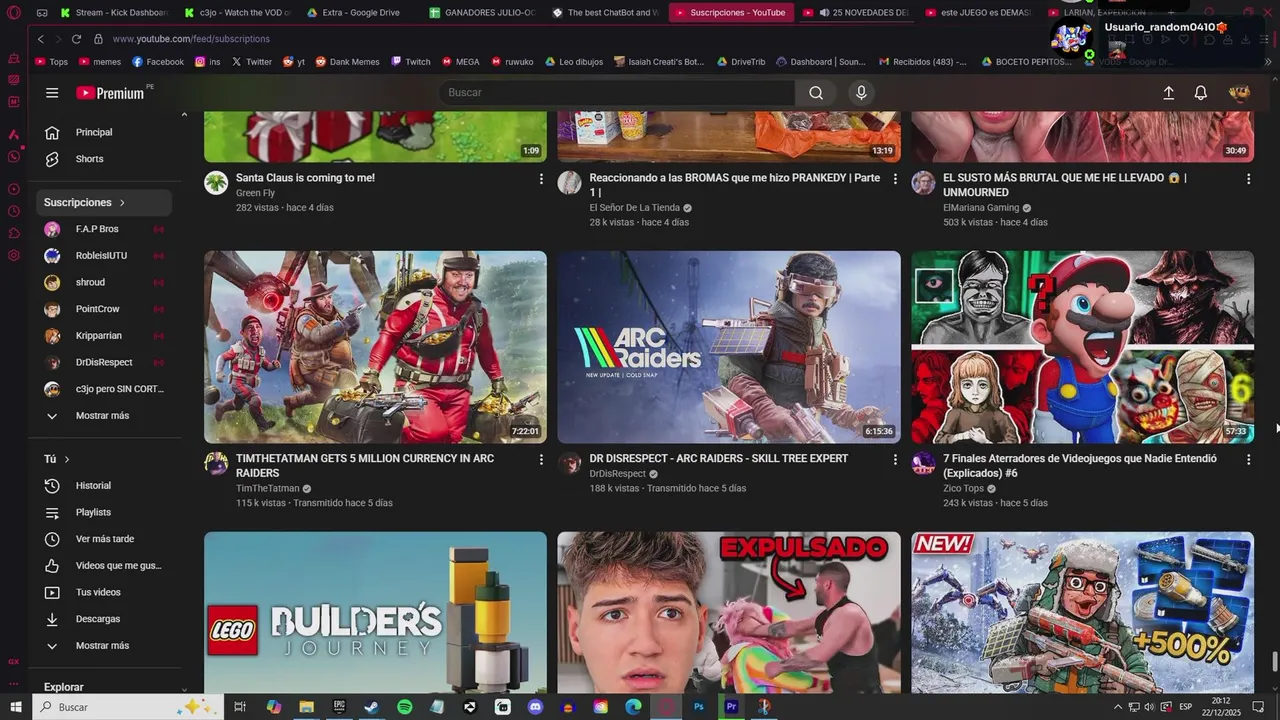
Task: Open shroud channel in sidebar
Action: (x=104, y=282)
